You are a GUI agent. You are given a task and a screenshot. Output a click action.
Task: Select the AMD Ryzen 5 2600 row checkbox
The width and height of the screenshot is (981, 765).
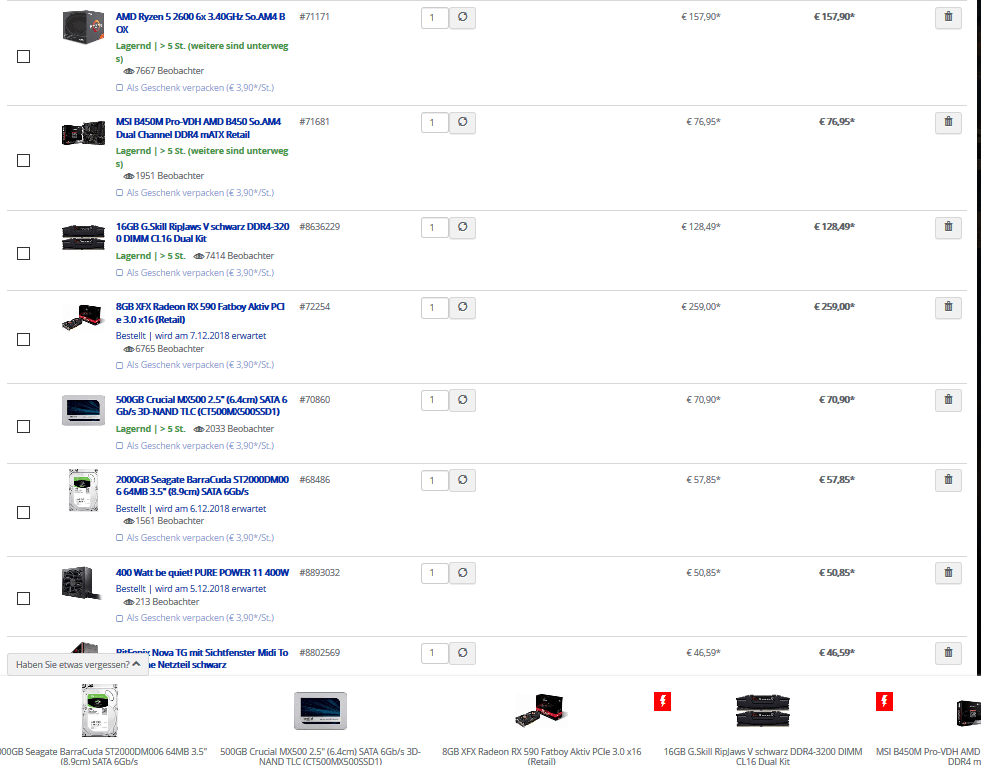coord(23,56)
